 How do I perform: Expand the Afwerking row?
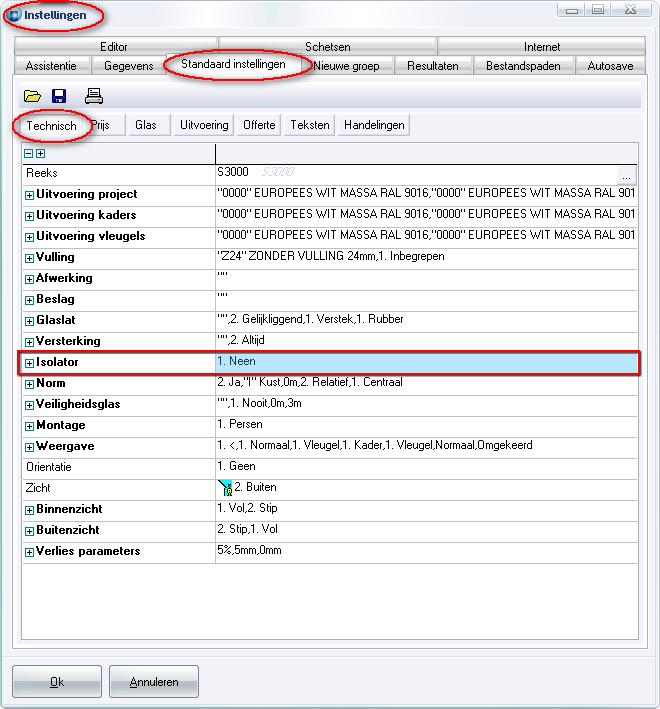[x=29, y=279]
